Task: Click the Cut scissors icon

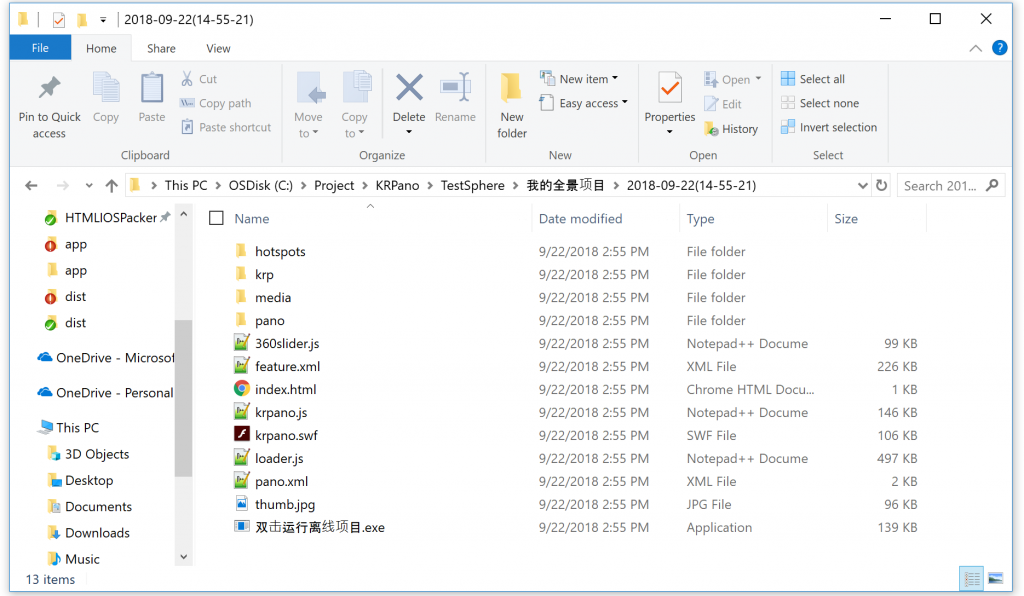Action: (x=187, y=79)
